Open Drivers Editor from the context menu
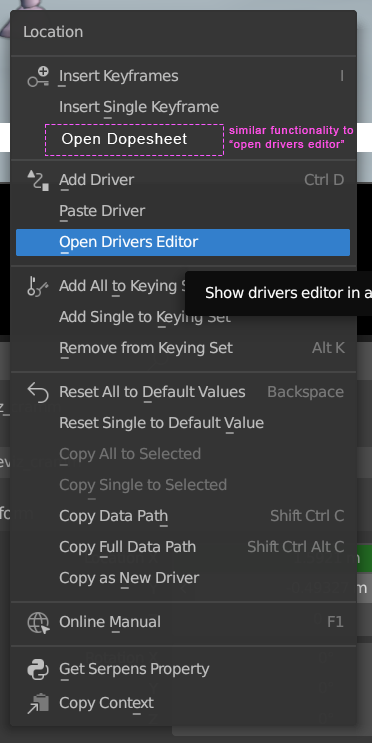Image resolution: width=372 pixels, height=743 pixels. coord(183,242)
